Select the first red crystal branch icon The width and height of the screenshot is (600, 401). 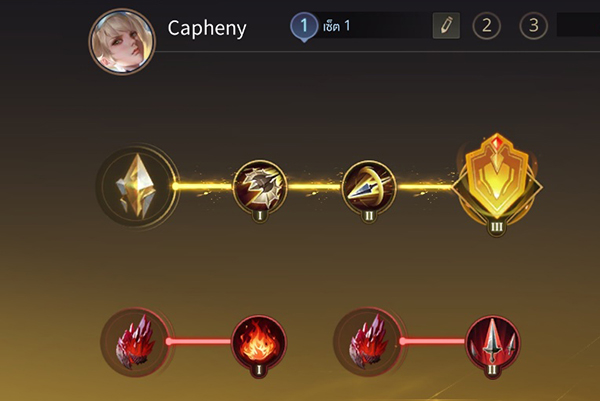[x=135, y=342]
